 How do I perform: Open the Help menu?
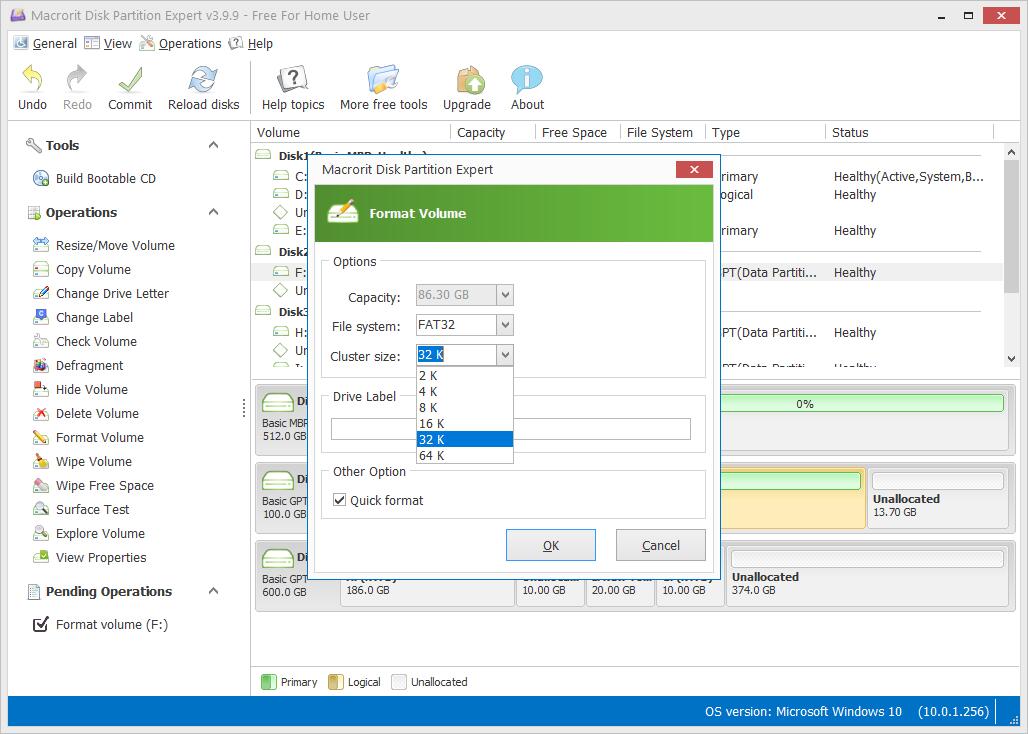pyautogui.click(x=250, y=43)
